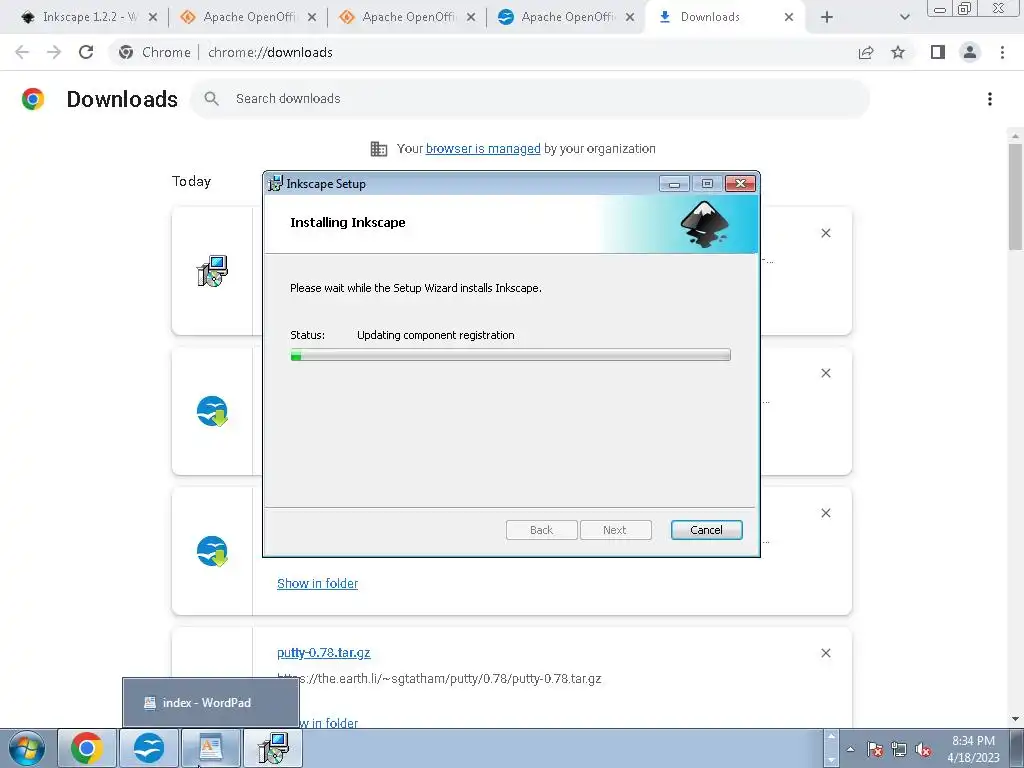Click the OpenOffice taskbar icon
1024x768 pixels.
tap(149, 748)
